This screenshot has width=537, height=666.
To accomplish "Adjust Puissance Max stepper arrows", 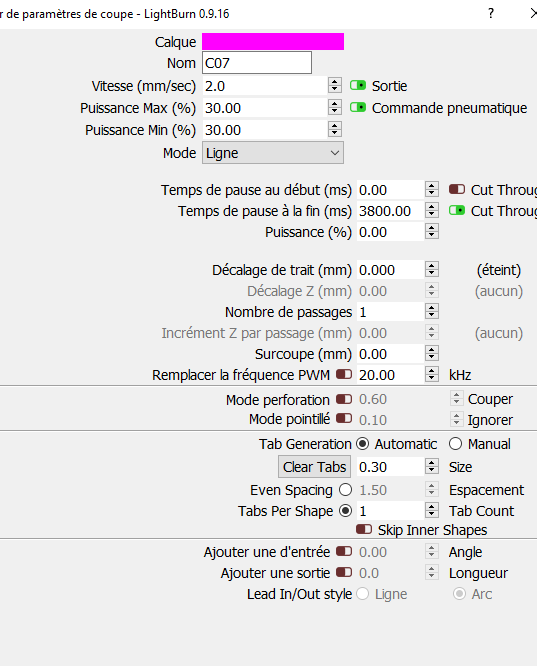I will 335,107.
